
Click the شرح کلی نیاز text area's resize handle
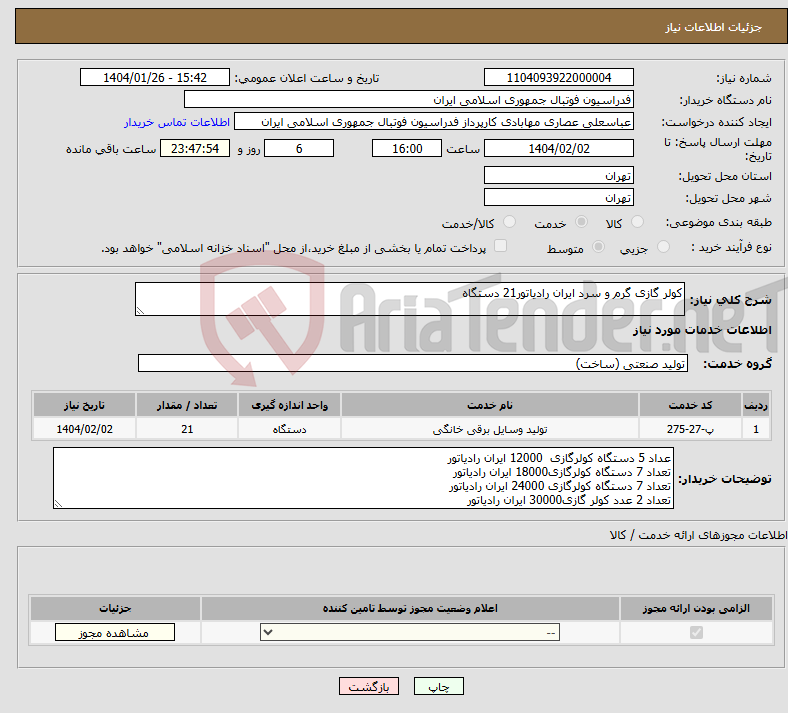[x=140, y=311]
